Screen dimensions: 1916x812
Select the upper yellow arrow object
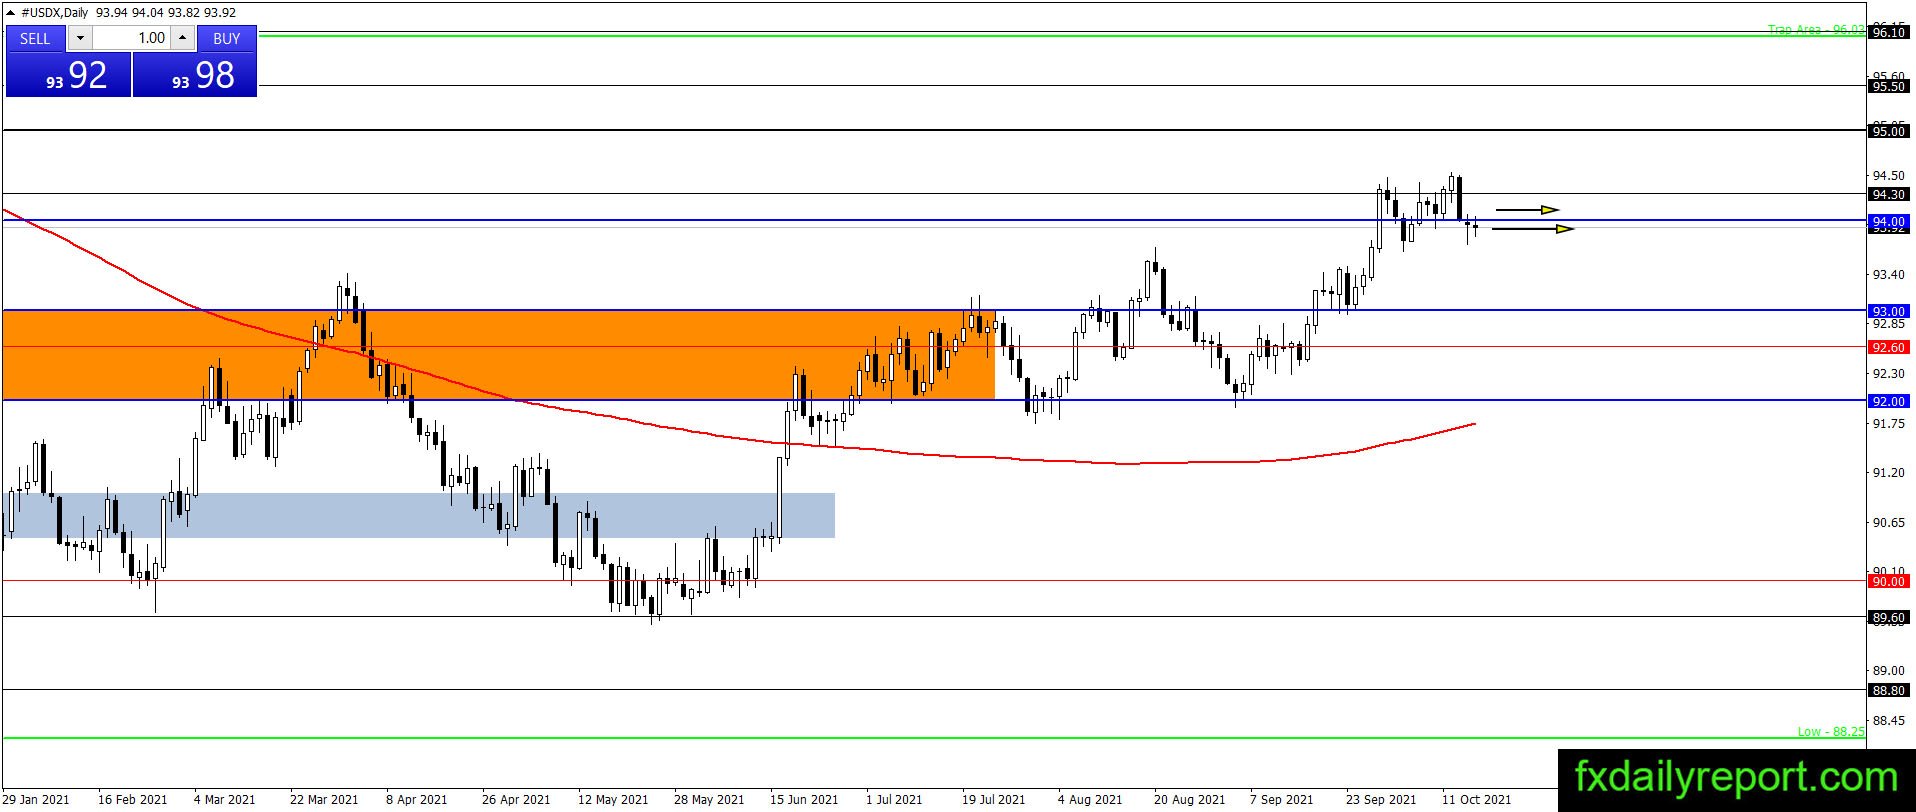[x=1527, y=210]
